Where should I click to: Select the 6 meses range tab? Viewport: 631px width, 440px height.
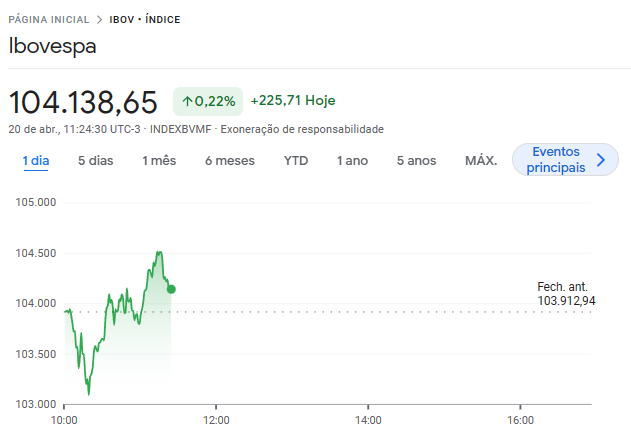229,161
